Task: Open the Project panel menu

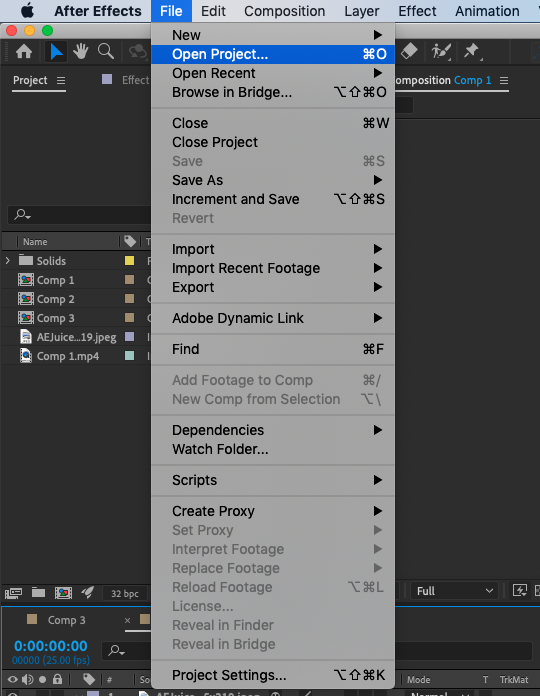Action: 61,80
